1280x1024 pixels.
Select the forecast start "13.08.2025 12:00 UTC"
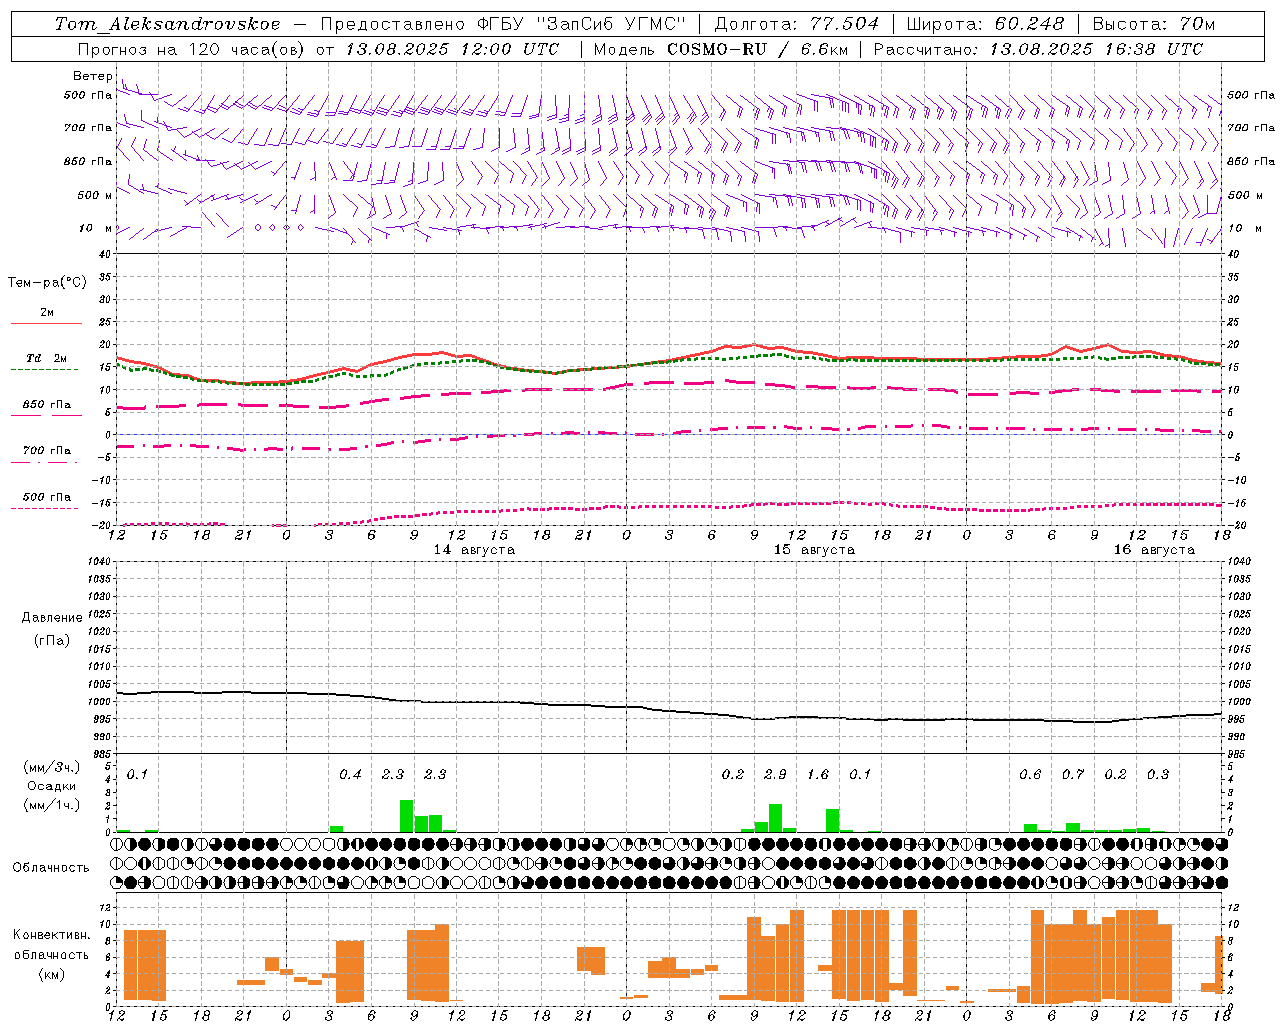point(452,49)
